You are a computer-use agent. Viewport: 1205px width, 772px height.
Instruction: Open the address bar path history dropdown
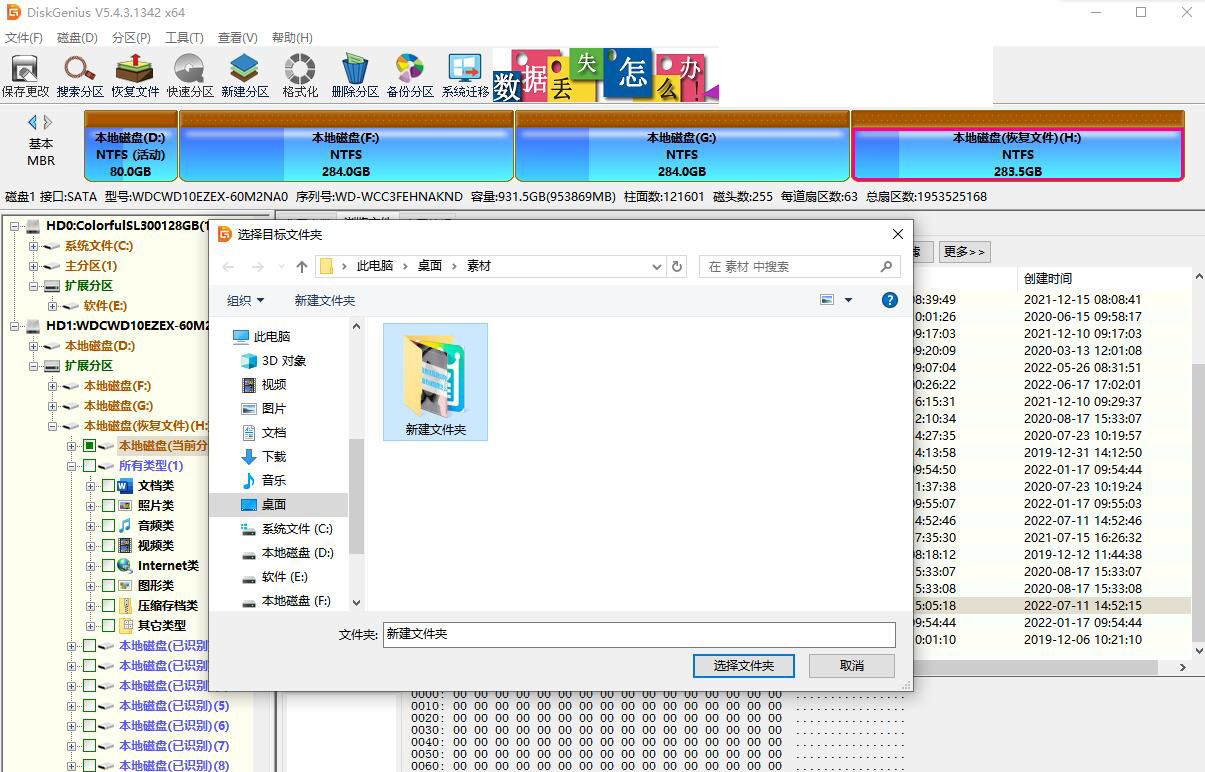[656, 267]
